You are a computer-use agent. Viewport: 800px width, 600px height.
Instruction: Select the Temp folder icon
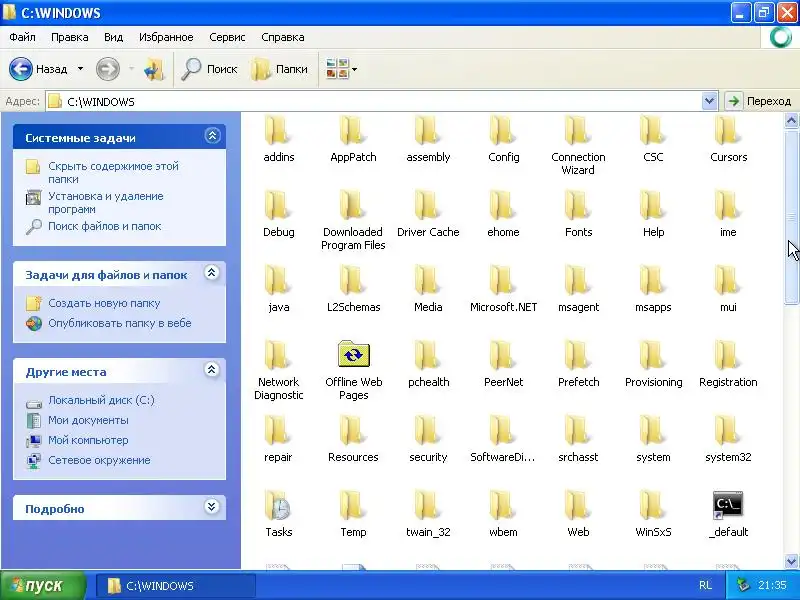353,505
